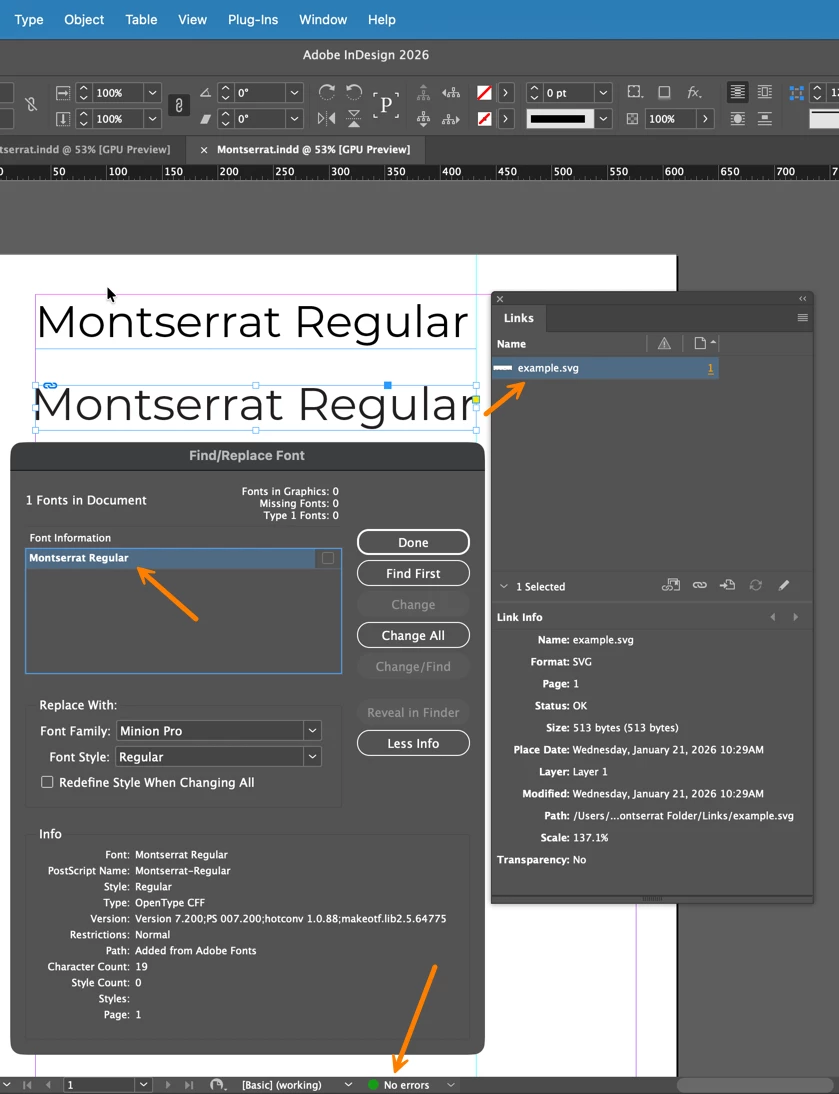The image size is (839, 1094).
Task: Click Relink from CC Libraries icon
Action: tap(671, 585)
